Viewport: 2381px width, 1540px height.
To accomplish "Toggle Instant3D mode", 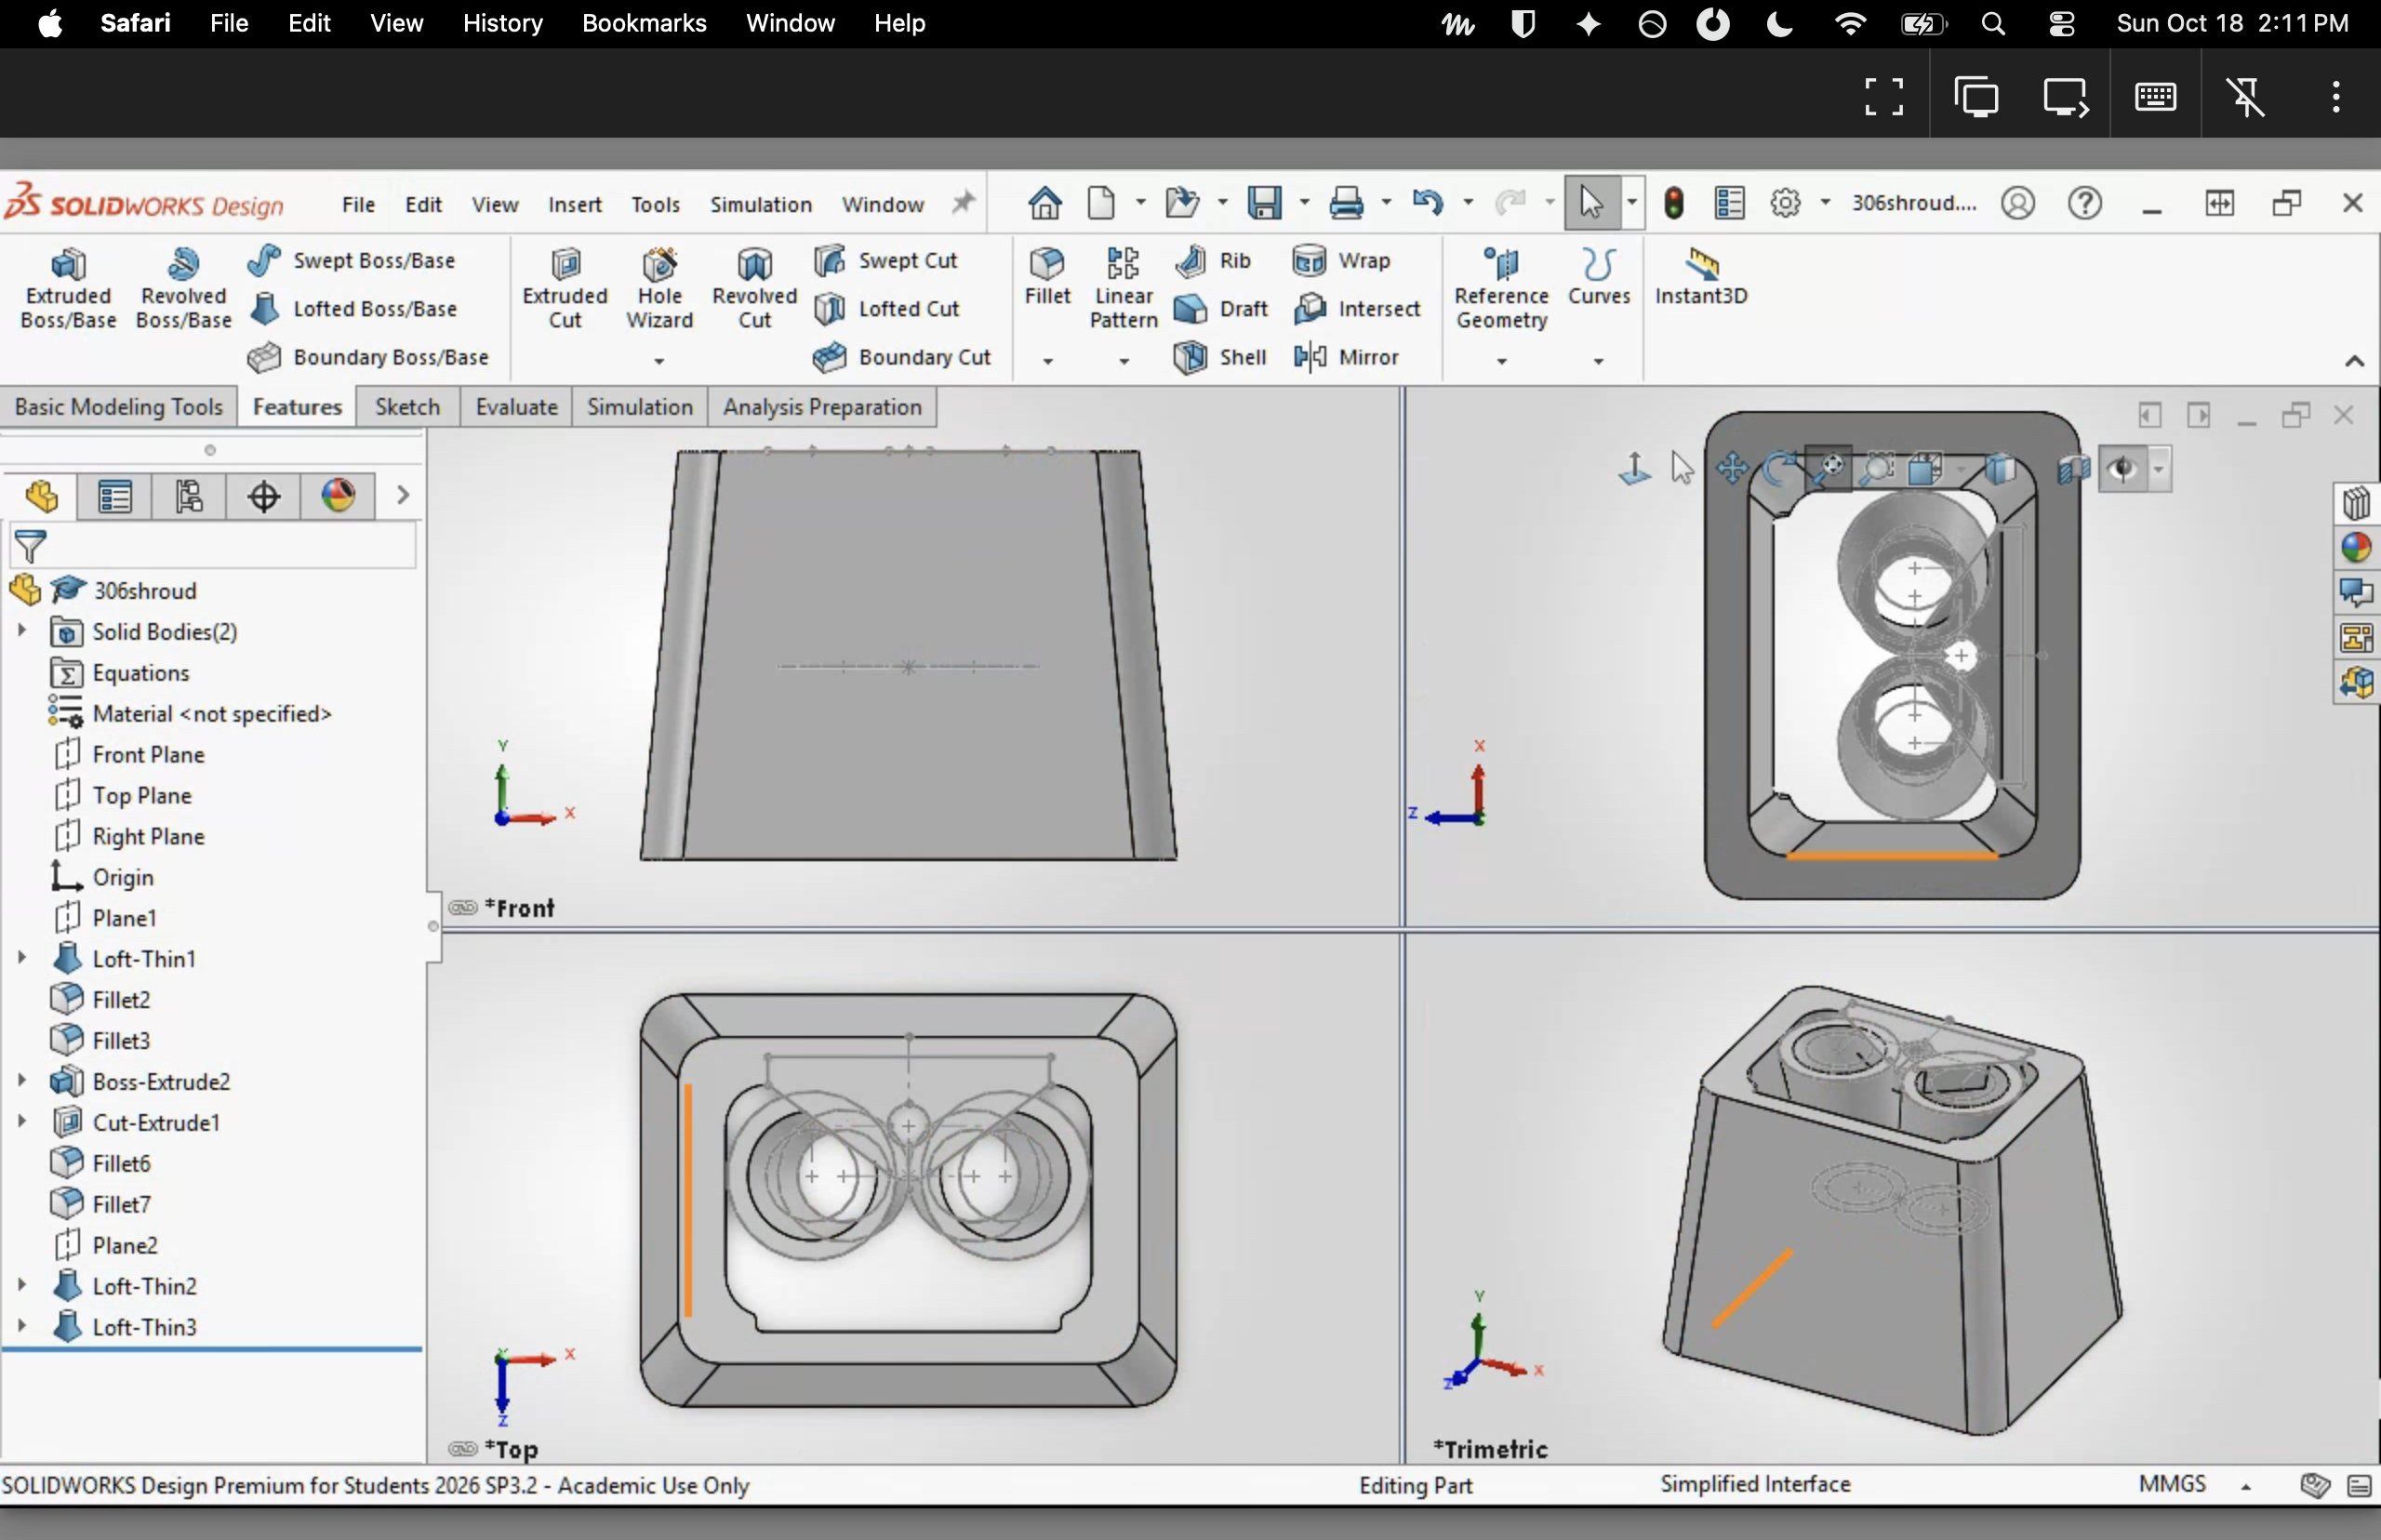I will tap(1700, 276).
